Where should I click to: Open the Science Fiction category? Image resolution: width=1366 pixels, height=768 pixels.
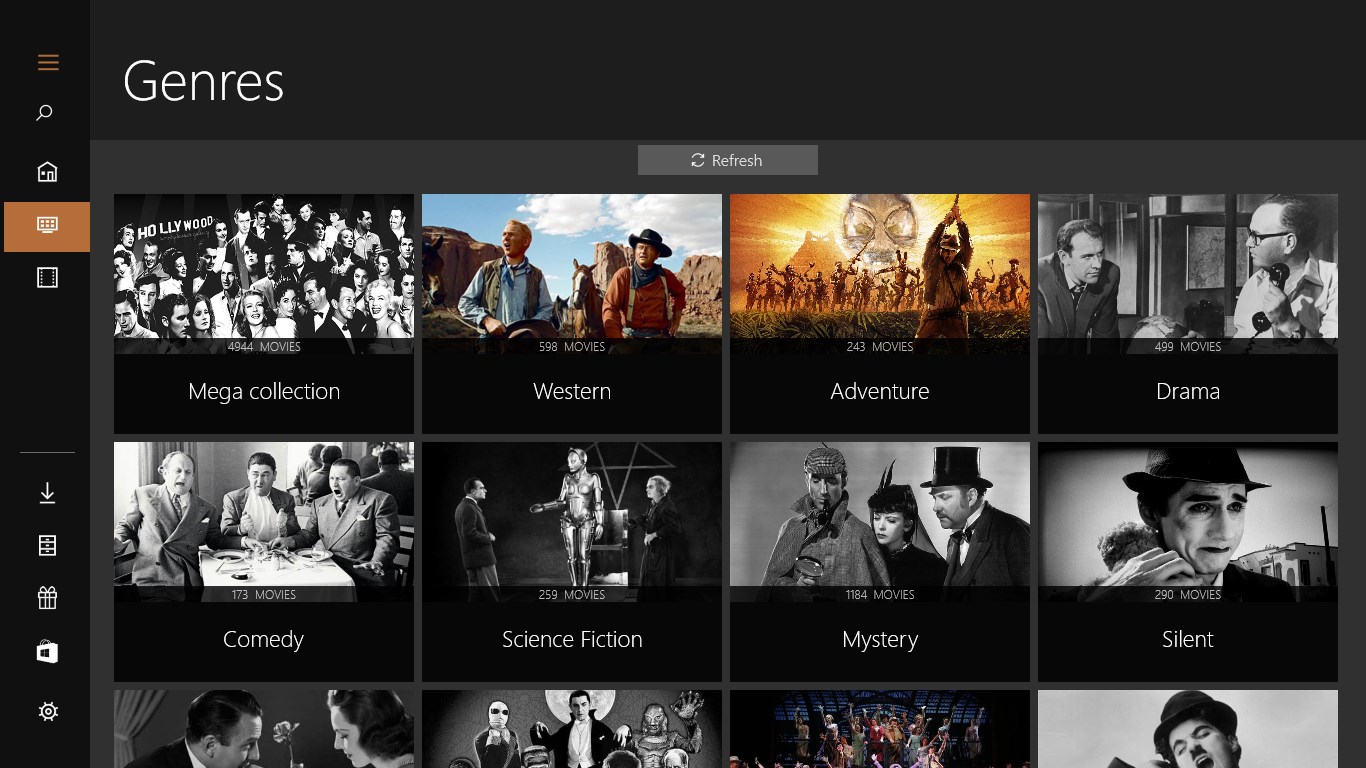click(x=571, y=561)
